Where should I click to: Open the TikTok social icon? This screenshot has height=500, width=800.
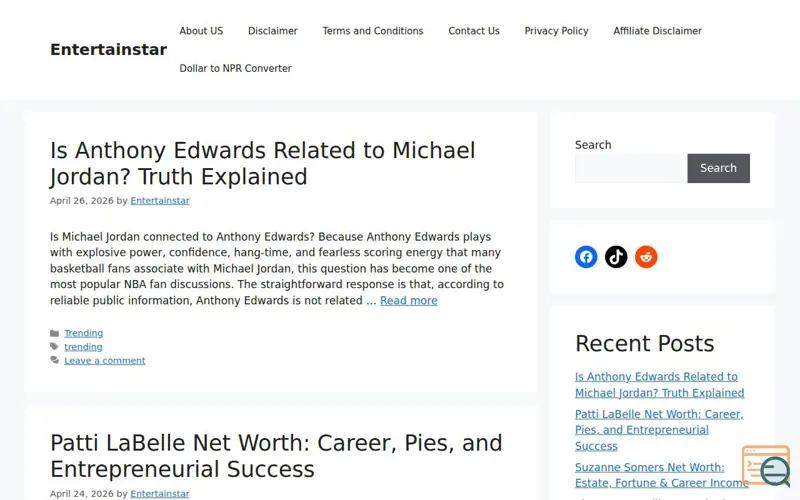(616, 257)
